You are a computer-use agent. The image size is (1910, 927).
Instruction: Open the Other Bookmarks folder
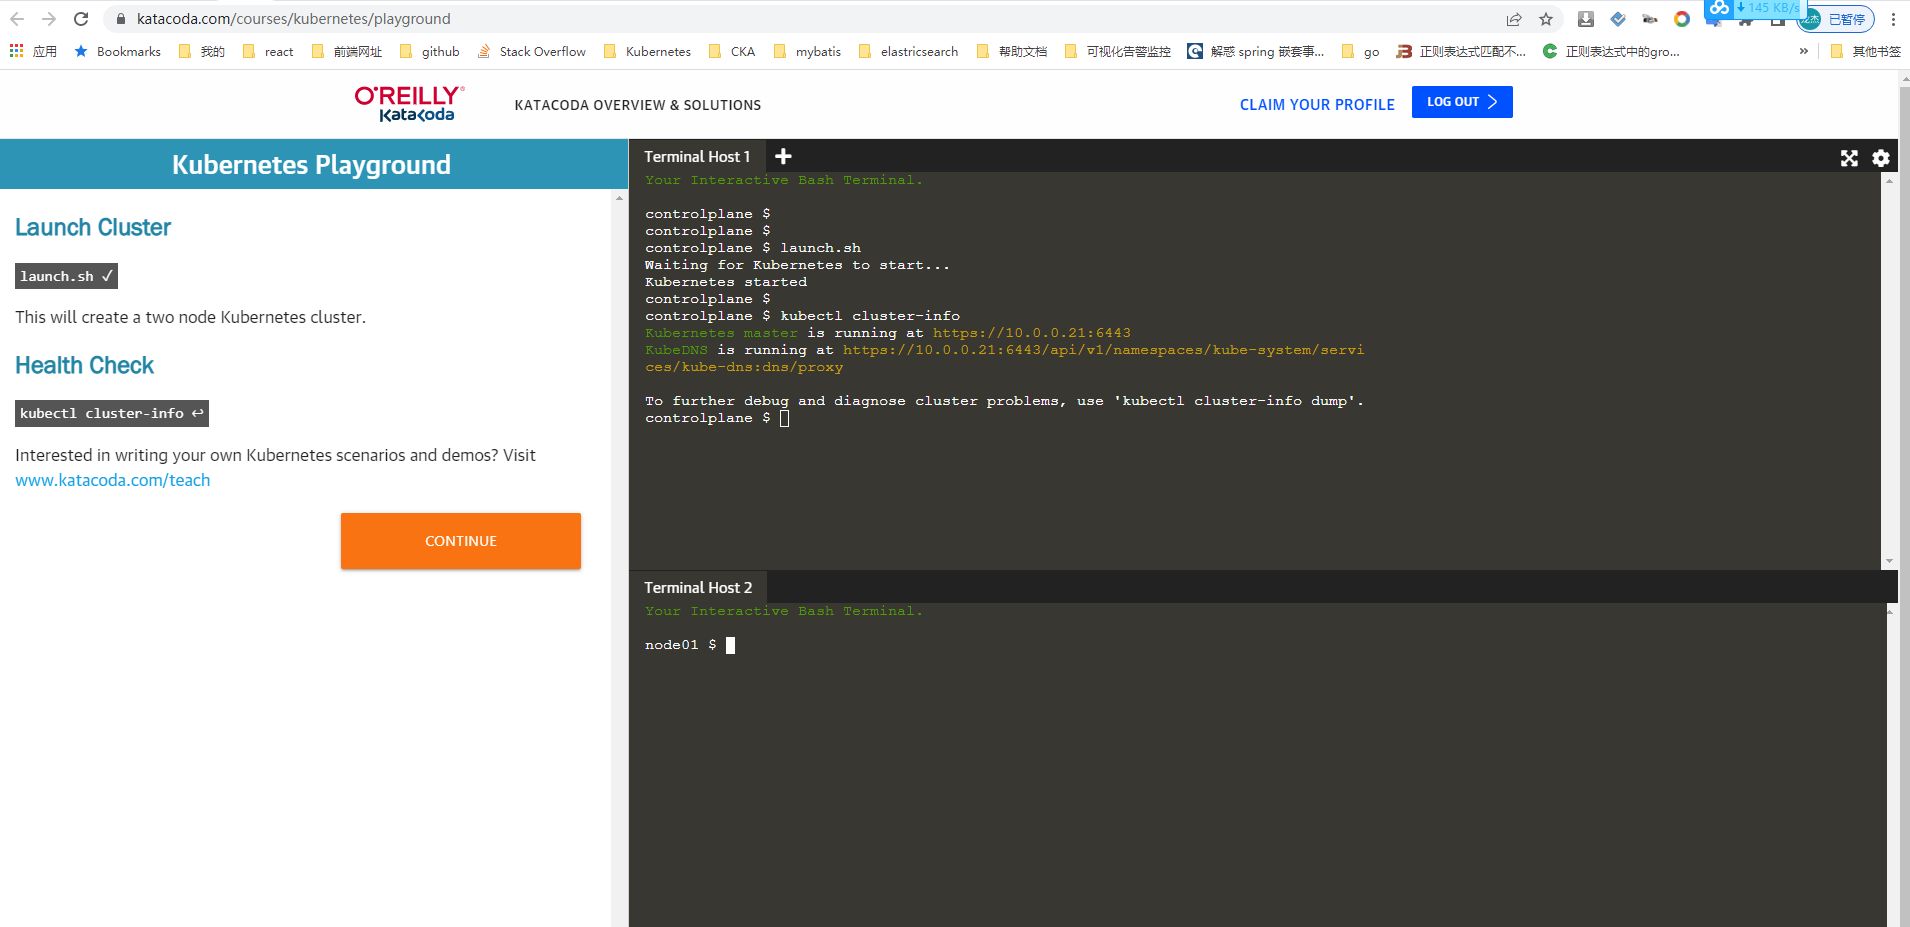1866,51
